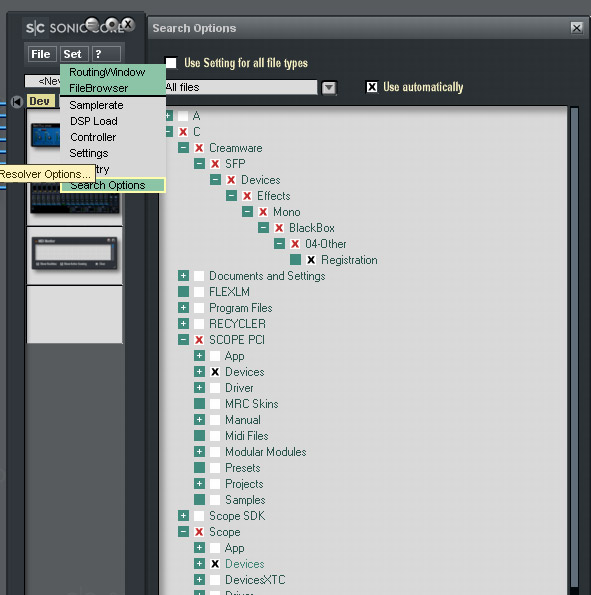
Task: Open the All files dropdown arrow
Action: pyautogui.click(x=329, y=88)
